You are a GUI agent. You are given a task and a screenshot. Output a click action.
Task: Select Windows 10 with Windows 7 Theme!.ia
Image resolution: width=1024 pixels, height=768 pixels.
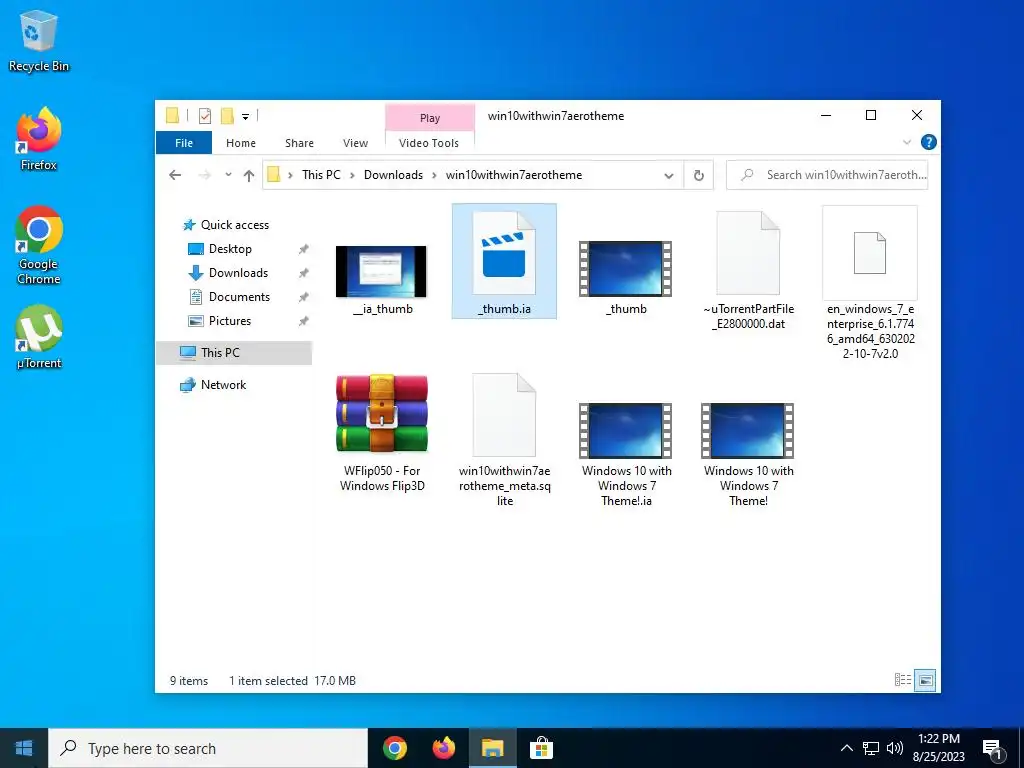[626, 454]
